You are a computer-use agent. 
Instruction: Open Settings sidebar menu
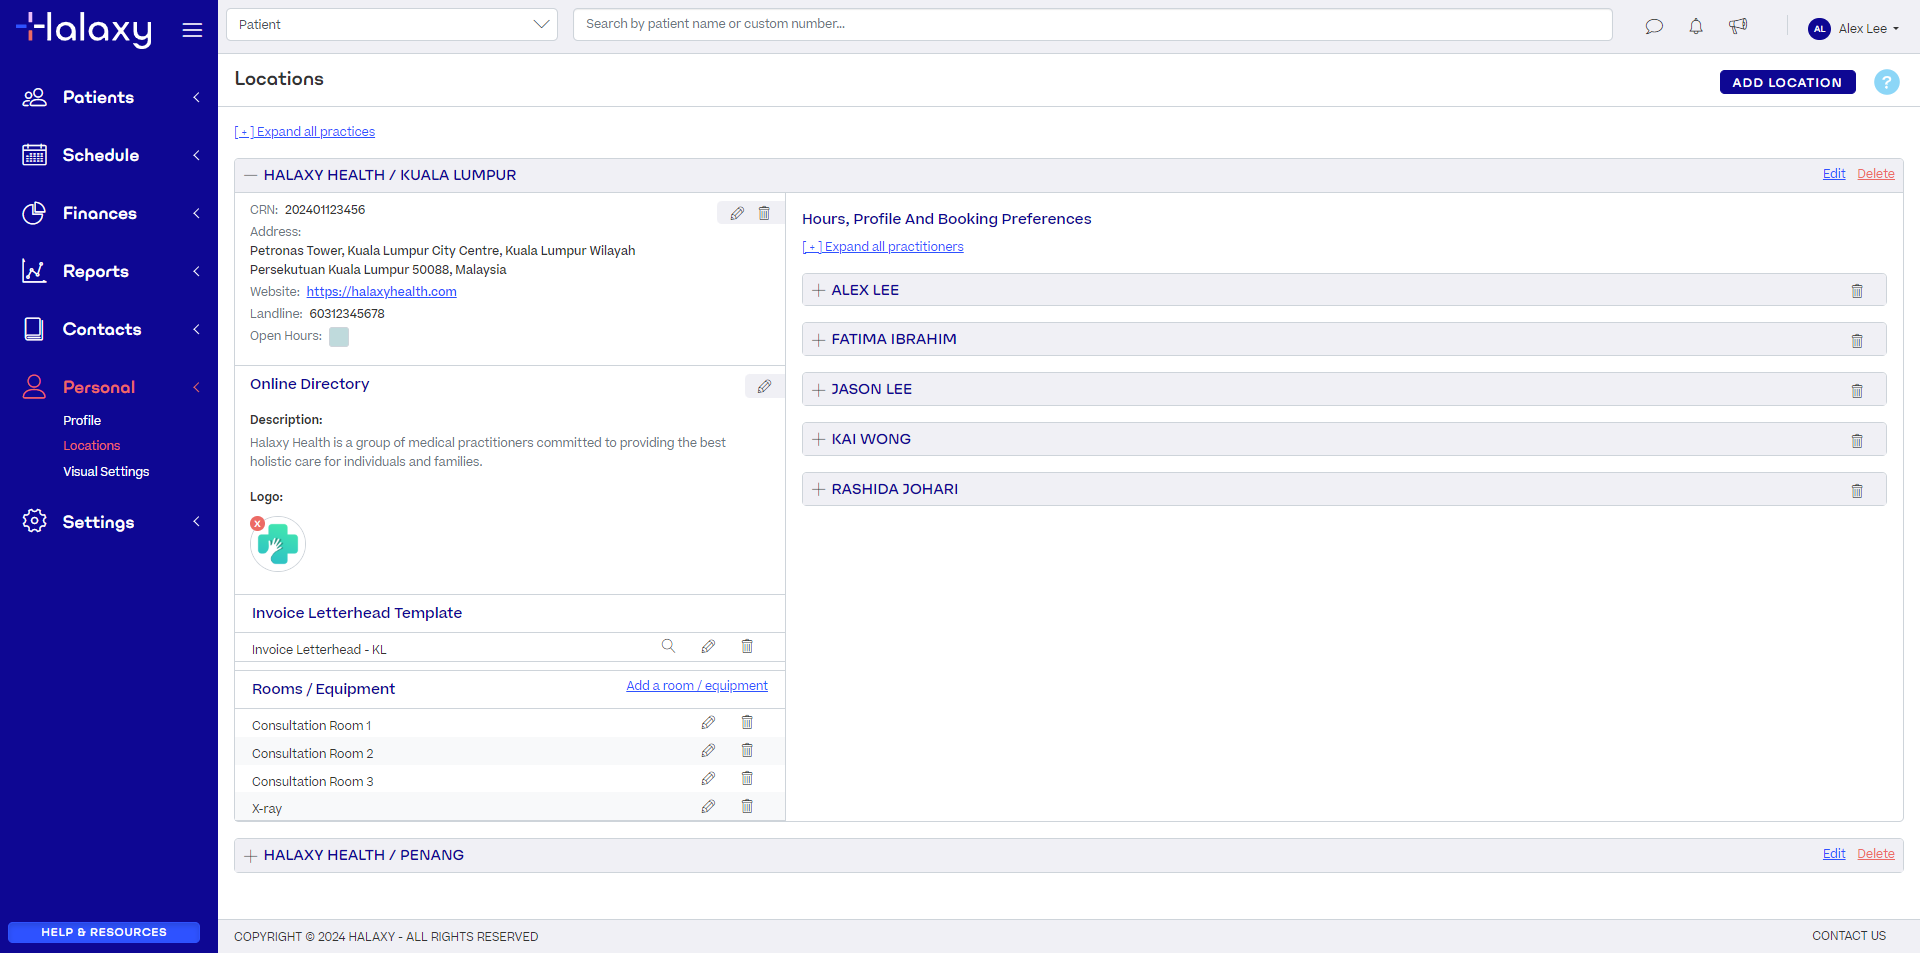(109, 522)
